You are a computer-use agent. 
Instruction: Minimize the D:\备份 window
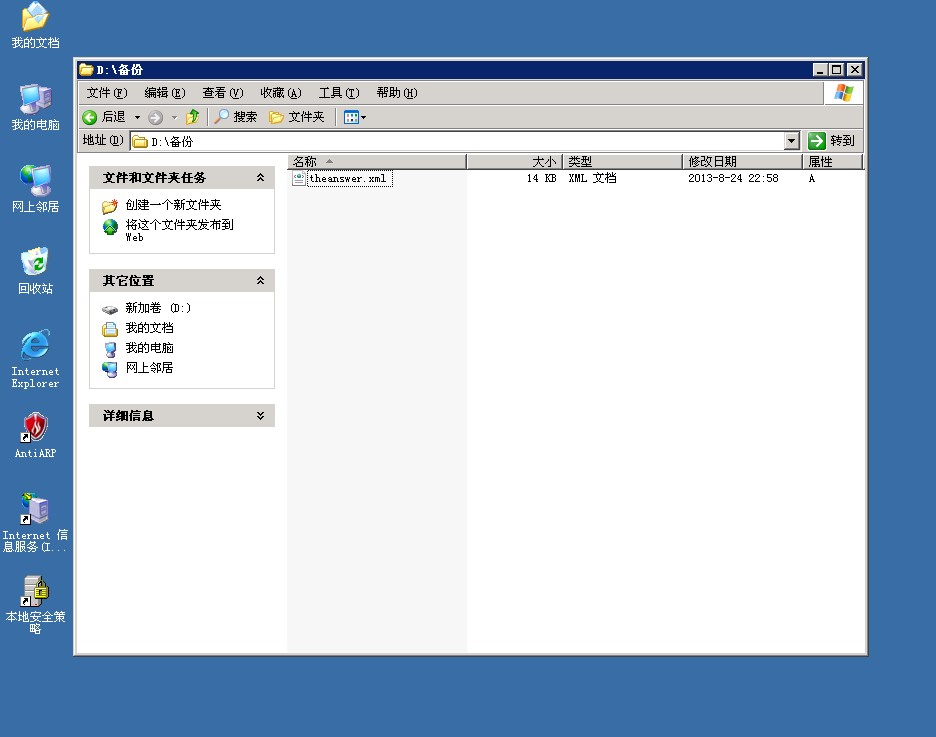pyautogui.click(x=821, y=70)
